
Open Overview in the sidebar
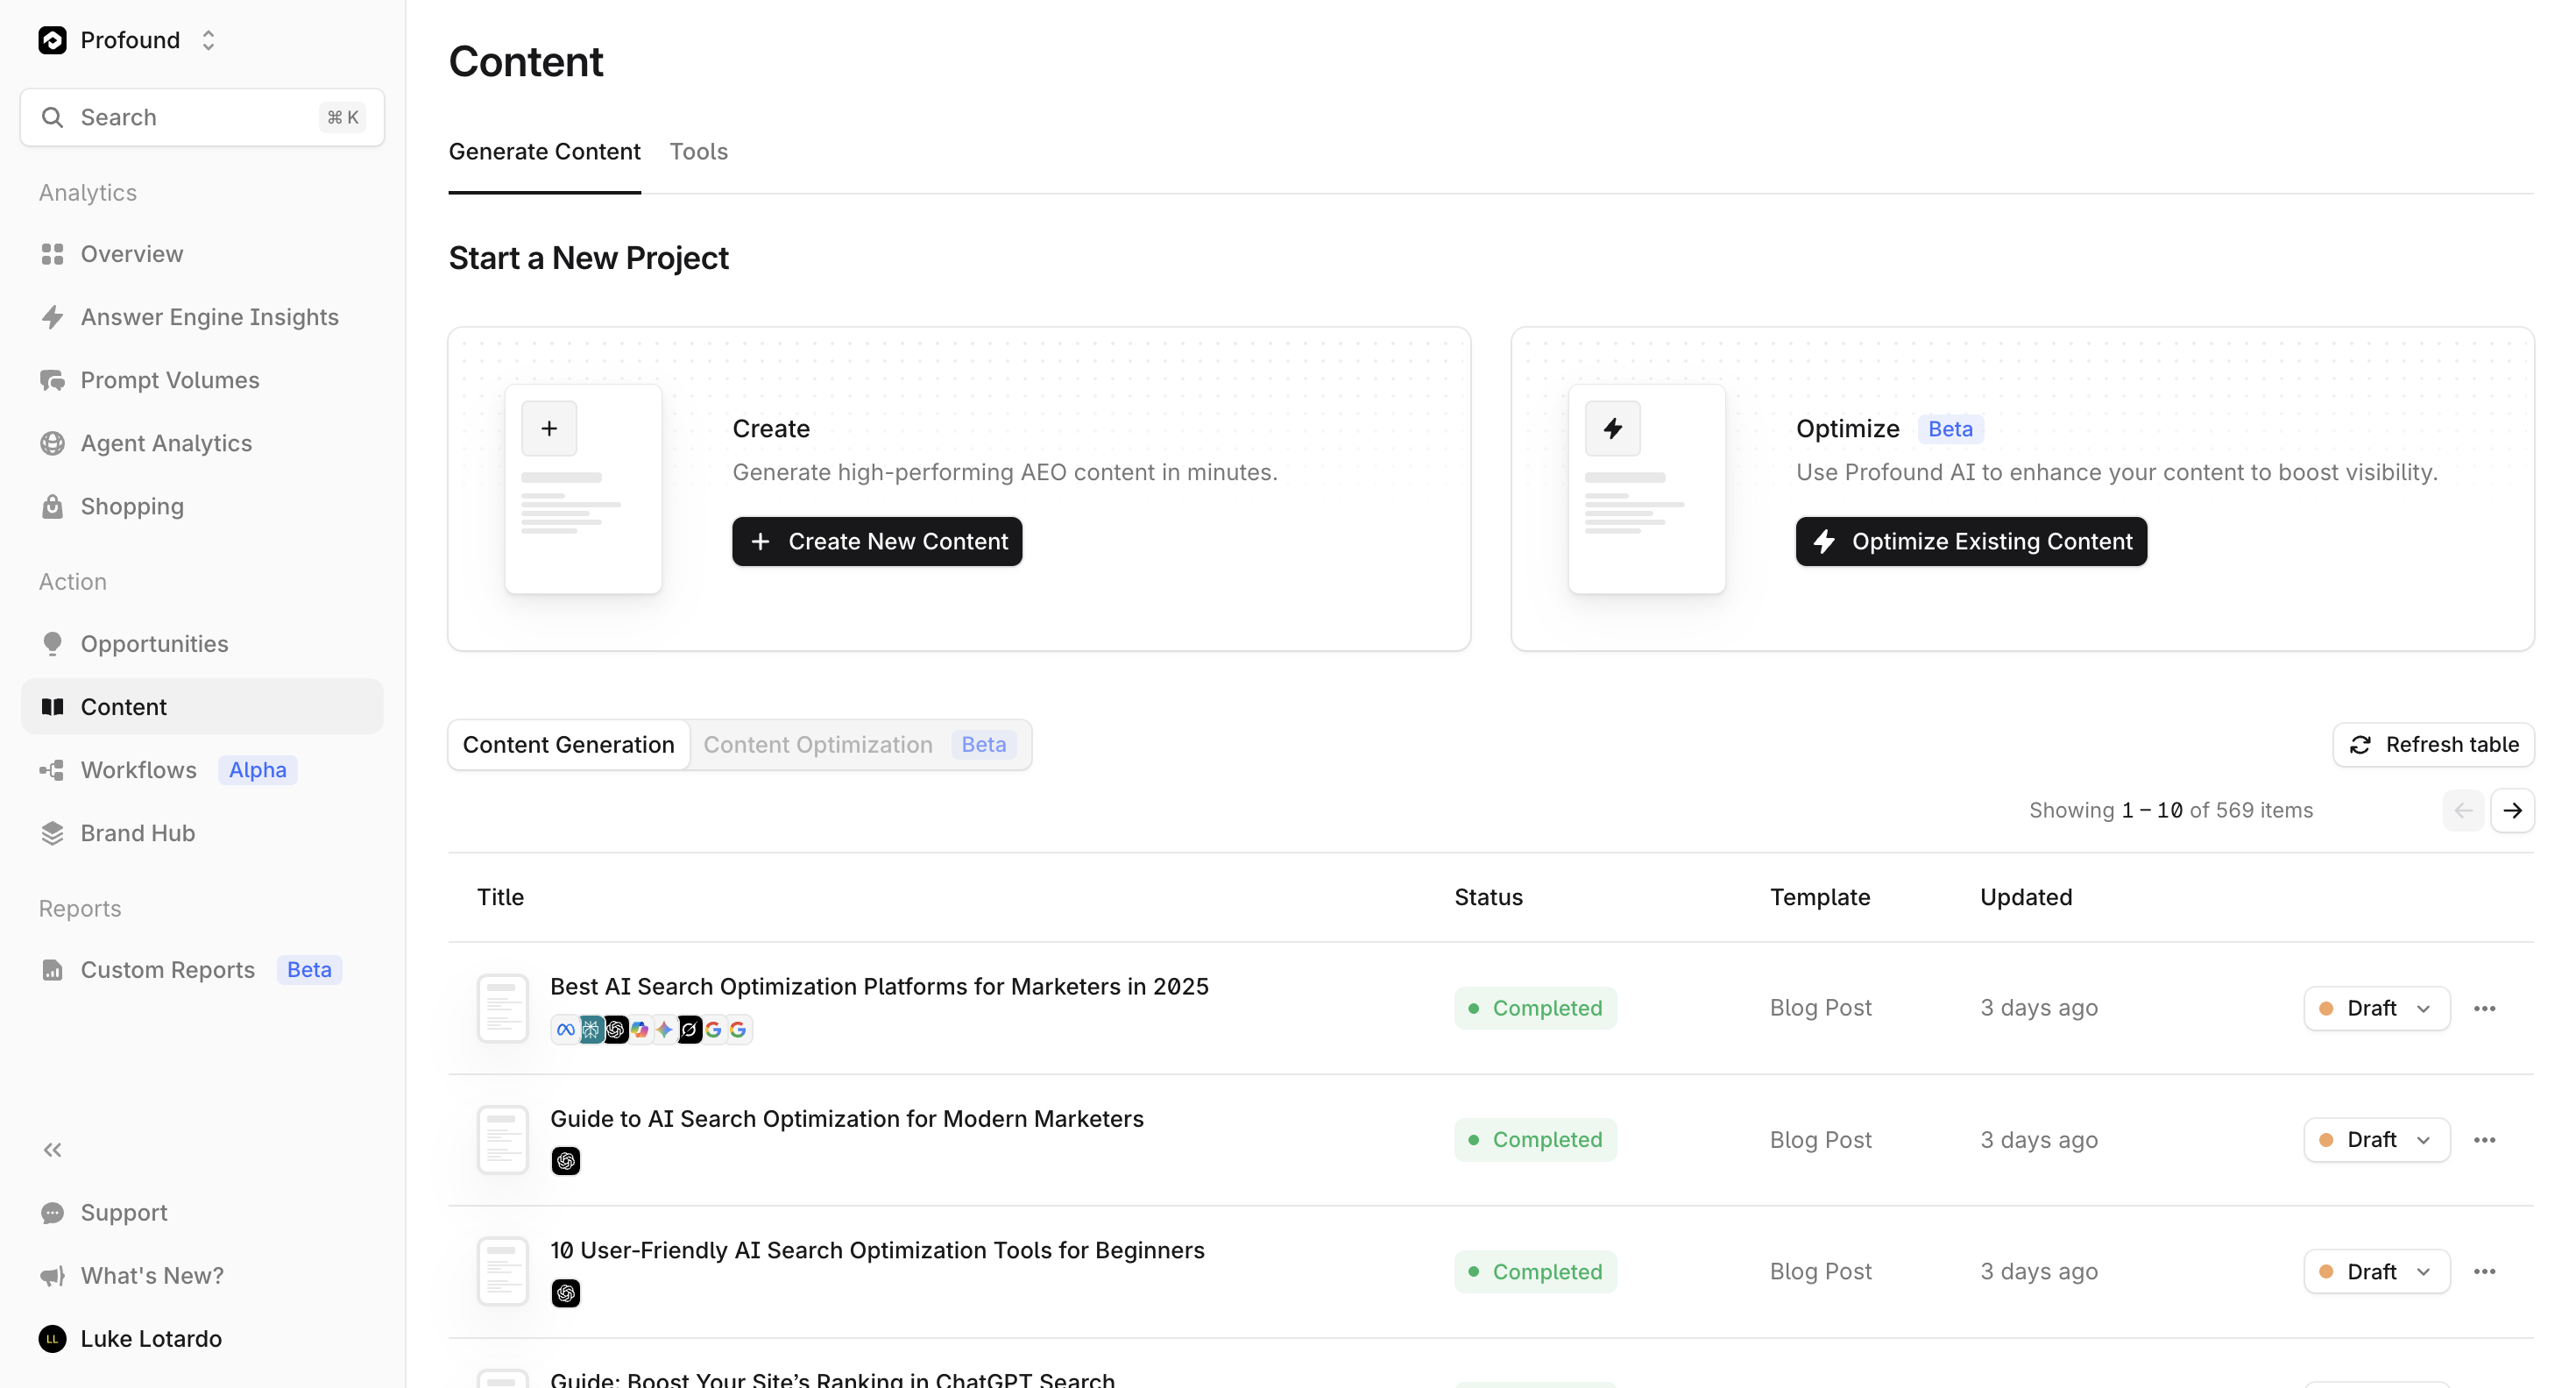pyautogui.click(x=202, y=254)
